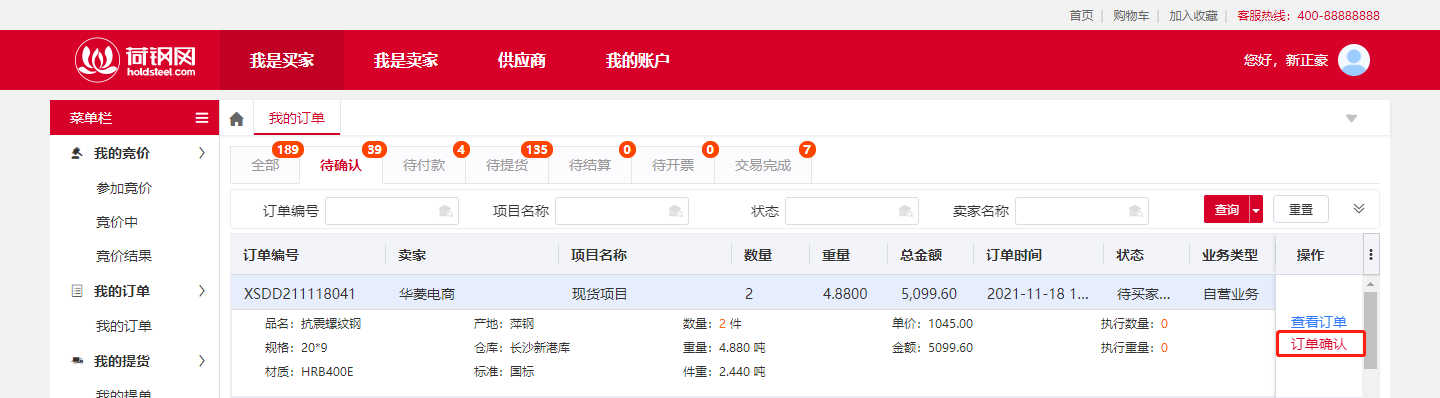Image resolution: width=1440 pixels, height=398 pixels.
Task: Select the 待付款 tab
Action: (424, 165)
